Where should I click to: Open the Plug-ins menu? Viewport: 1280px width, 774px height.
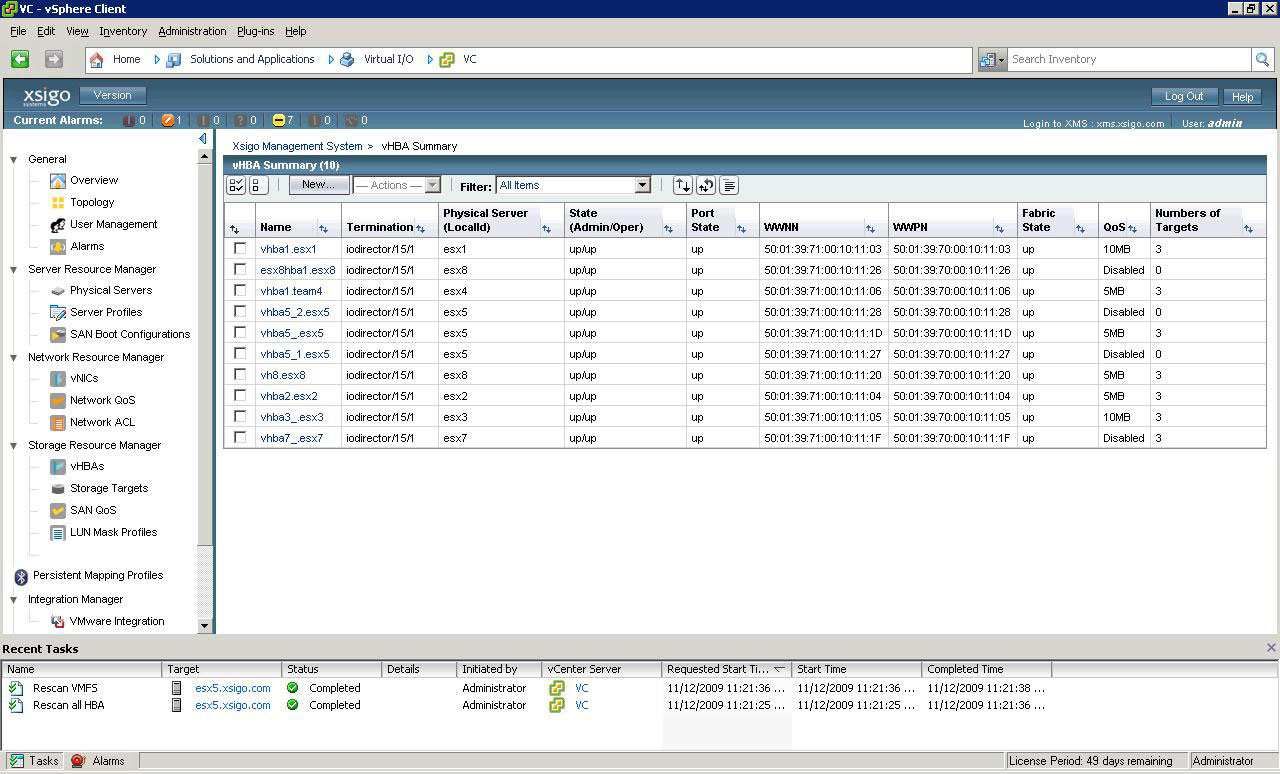click(255, 31)
